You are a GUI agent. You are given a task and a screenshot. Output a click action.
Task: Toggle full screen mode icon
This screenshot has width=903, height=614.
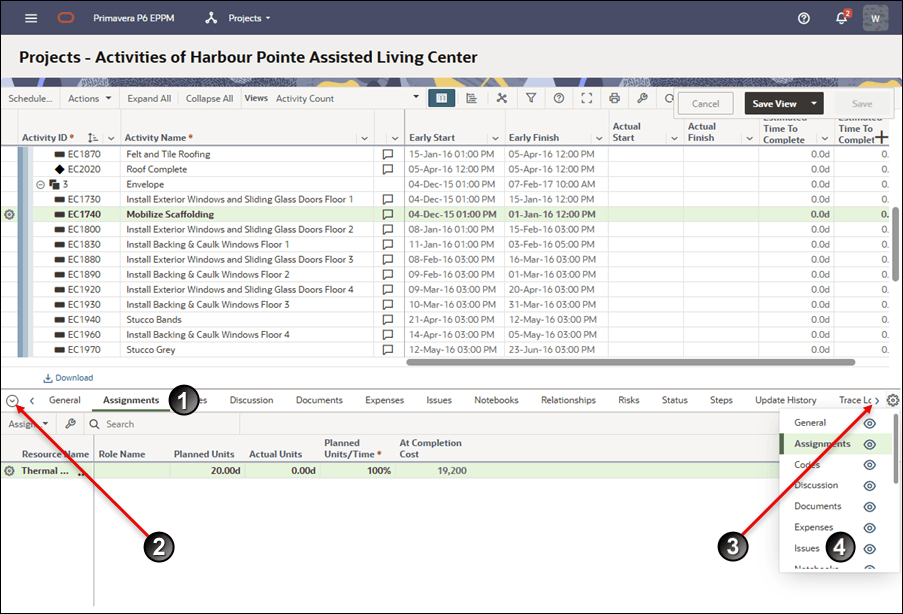tap(586, 98)
